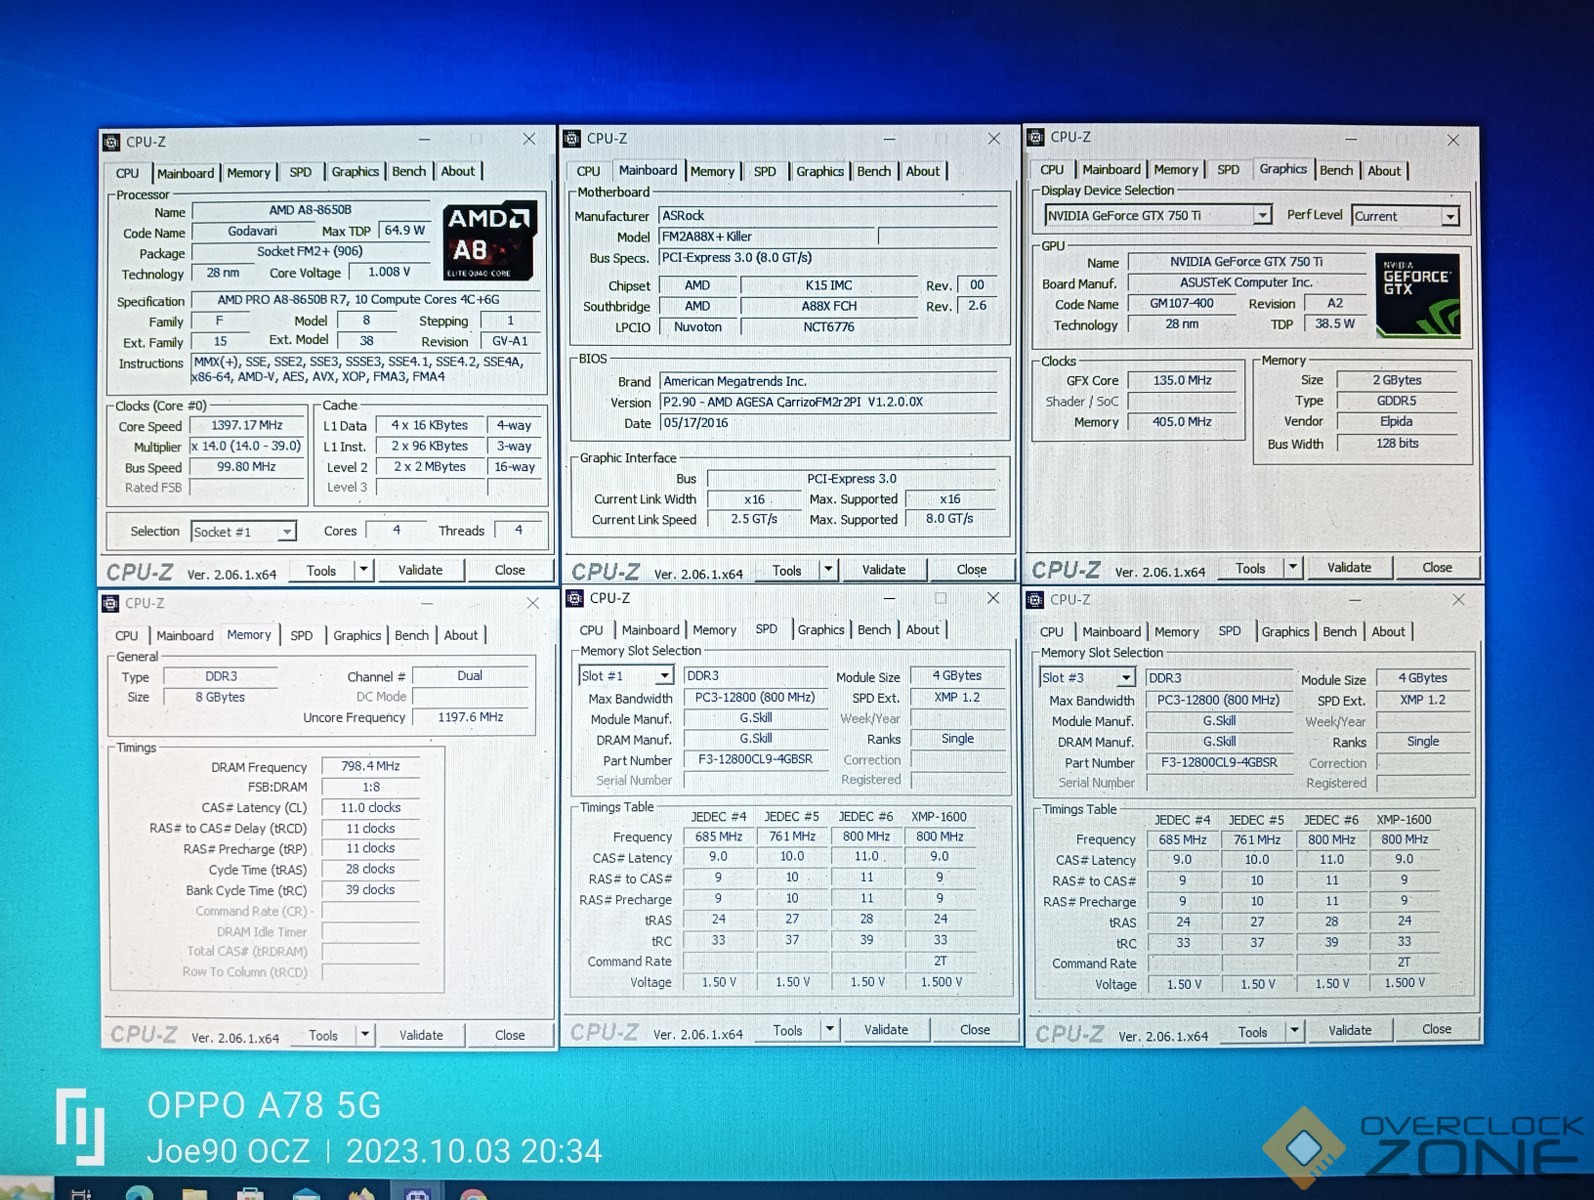The height and width of the screenshot is (1200, 1594).
Task: Click the DRAM Frequency value 798.4 MHz
Action: click(x=370, y=766)
